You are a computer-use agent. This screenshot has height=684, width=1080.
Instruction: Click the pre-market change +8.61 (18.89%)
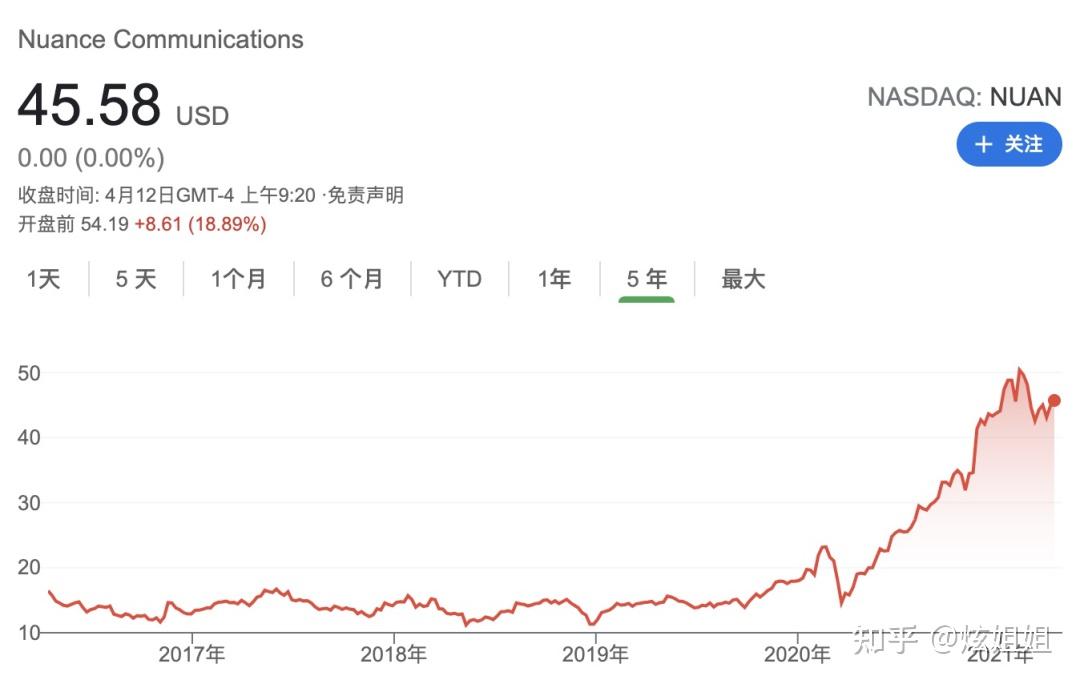coord(200,225)
